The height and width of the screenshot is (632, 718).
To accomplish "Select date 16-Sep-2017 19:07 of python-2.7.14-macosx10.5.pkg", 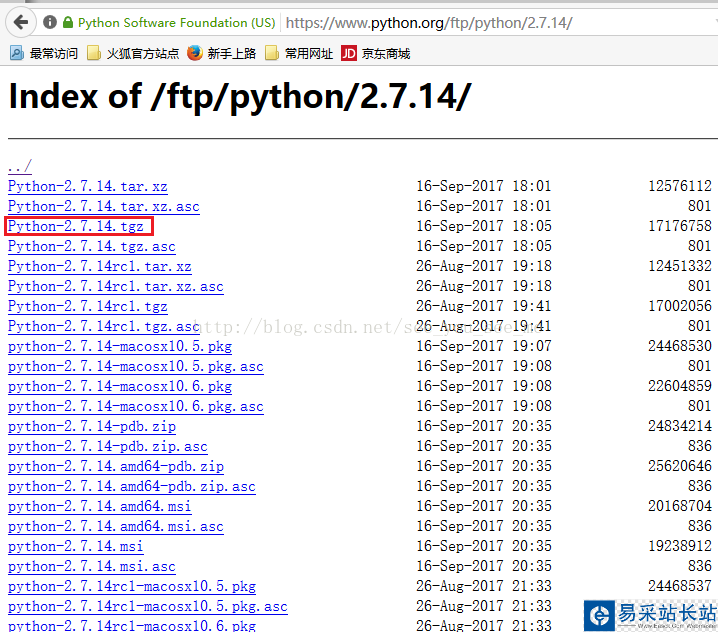I will coord(484,346).
